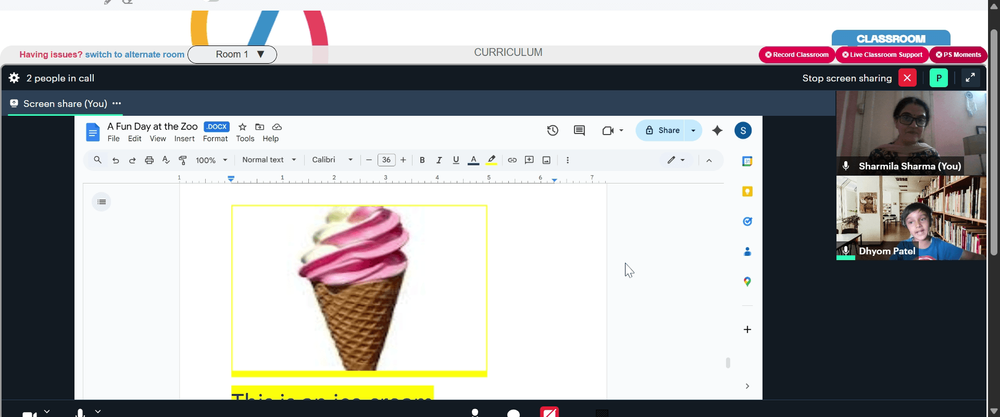Open the Google account avatar S

(743, 130)
